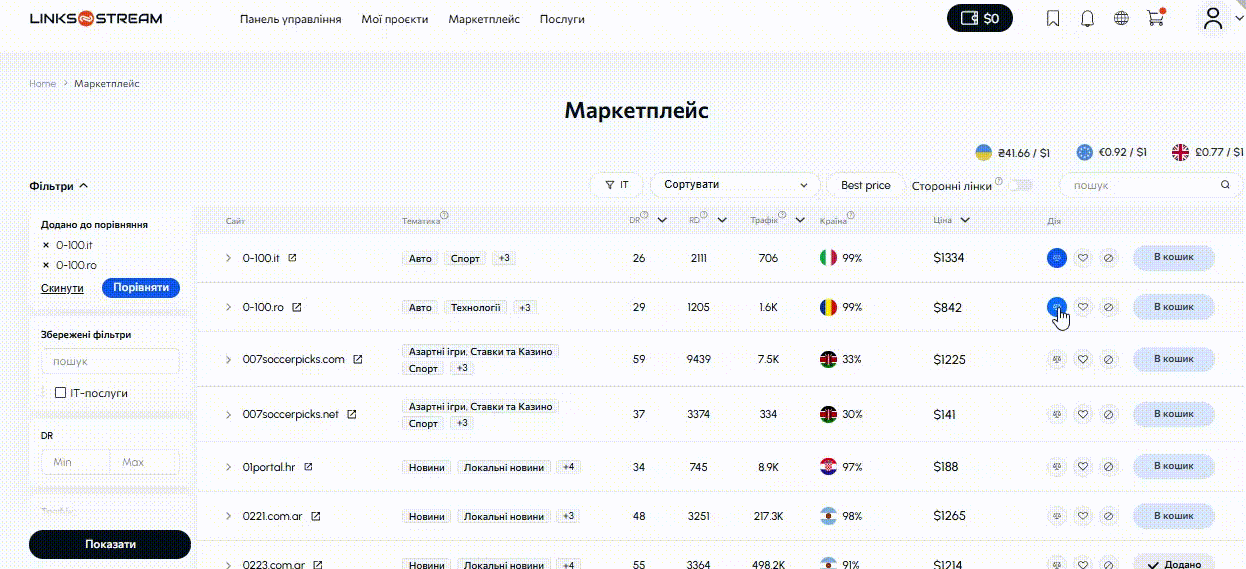Viewport: 1246px width, 569px height.
Task: Open the shopping cart icon
Action: pyautogui.click(x=1156, y=18)
